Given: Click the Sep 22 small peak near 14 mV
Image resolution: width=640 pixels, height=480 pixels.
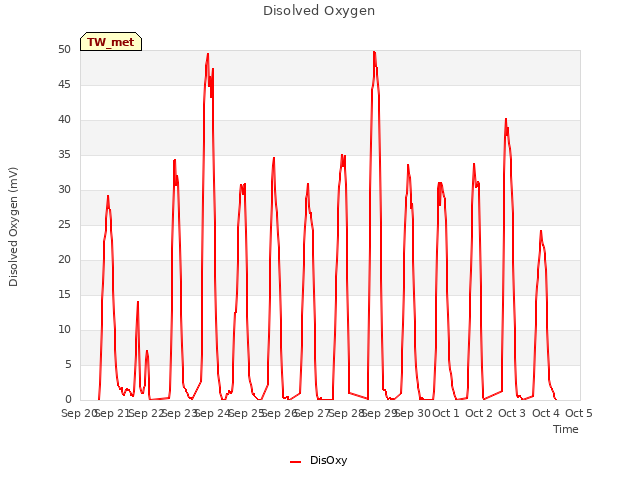Looking at the screenshot, I should point(138,302).
